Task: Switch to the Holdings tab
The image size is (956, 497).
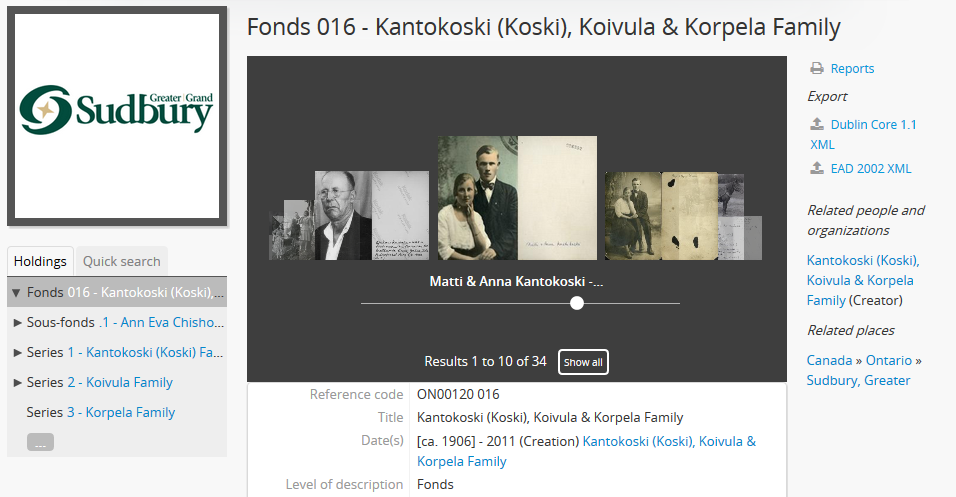Action: (40, 262)
